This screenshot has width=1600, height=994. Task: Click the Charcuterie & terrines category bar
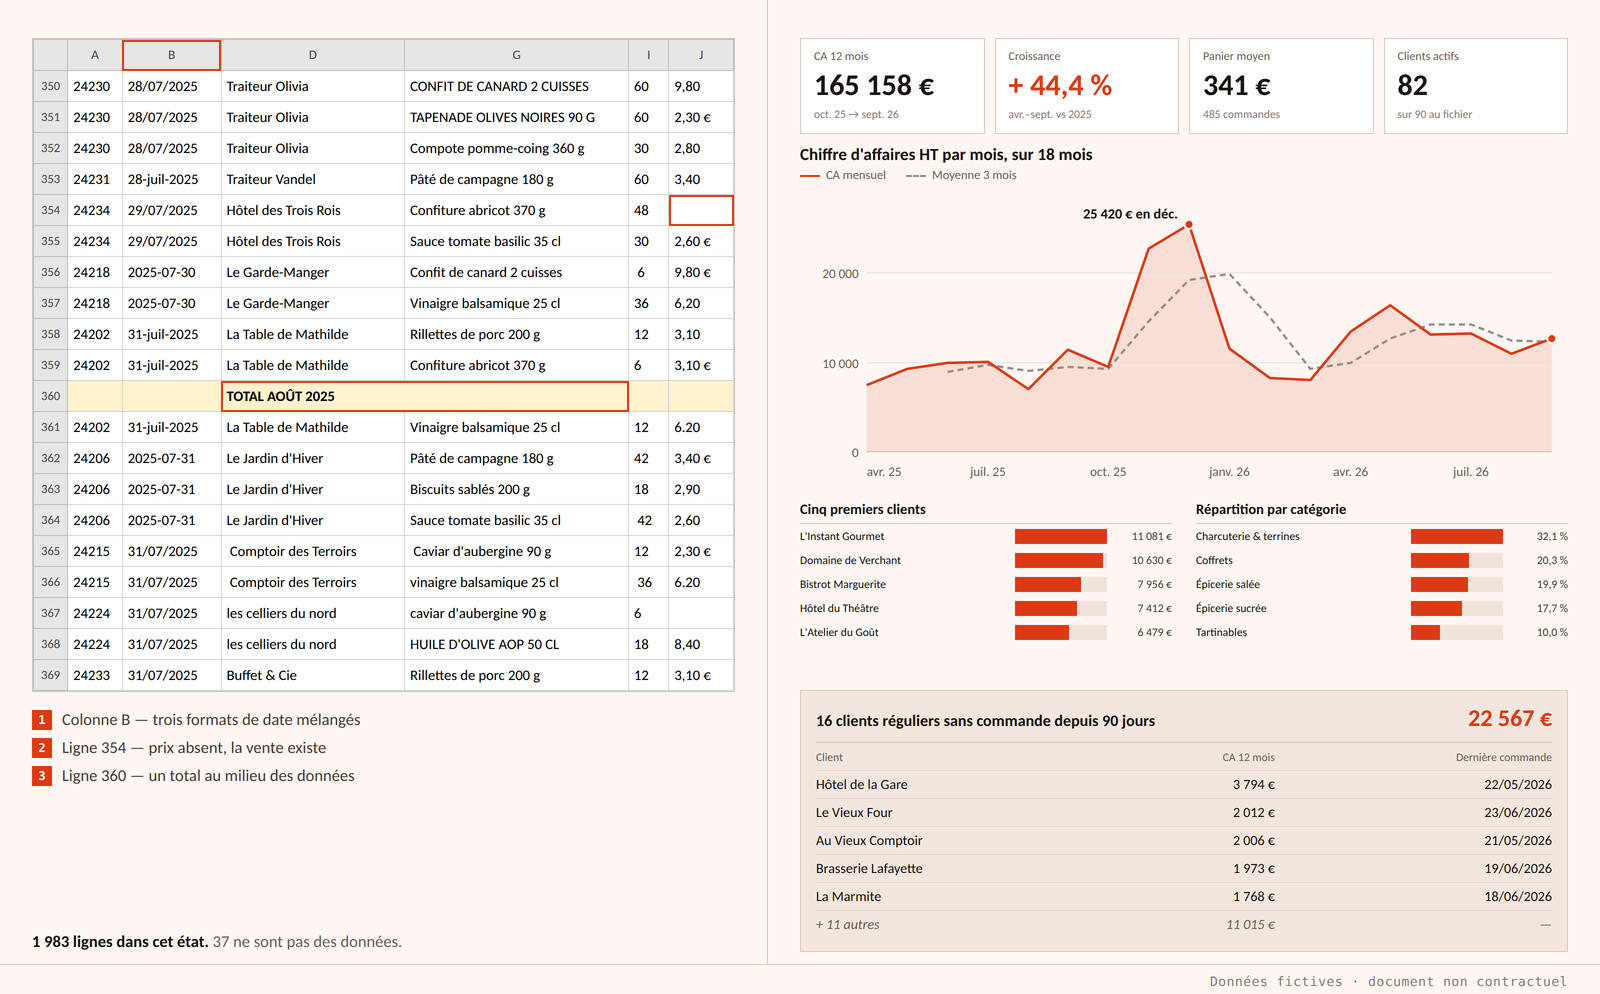click(x=1457, y=537)
